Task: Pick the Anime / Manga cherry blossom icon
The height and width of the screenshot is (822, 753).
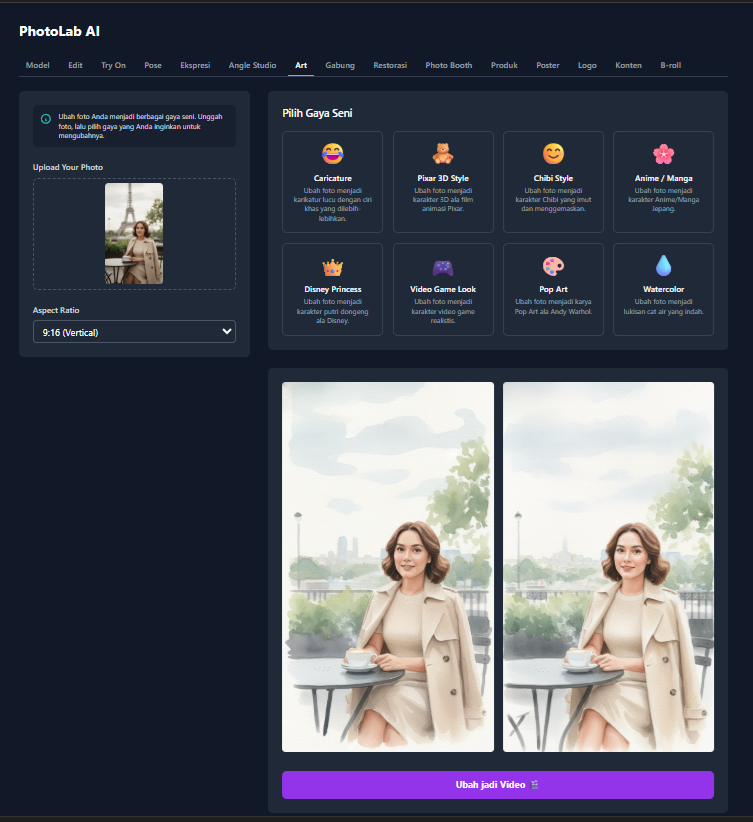Action: 663,154
